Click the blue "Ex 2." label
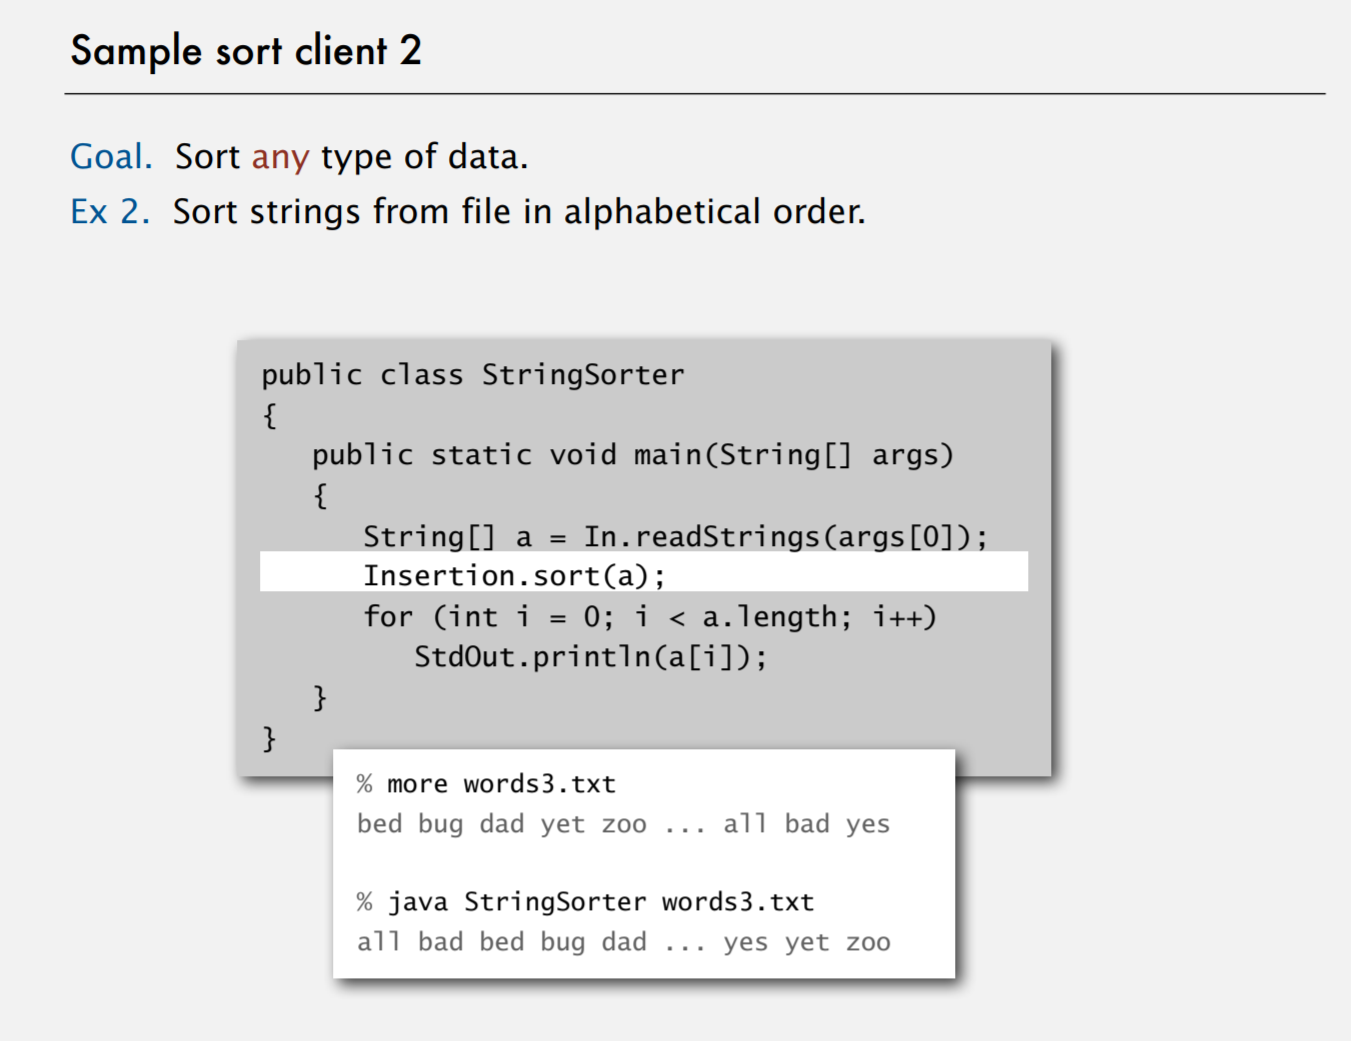The image size is (1351, 1041). pos(109,212)
